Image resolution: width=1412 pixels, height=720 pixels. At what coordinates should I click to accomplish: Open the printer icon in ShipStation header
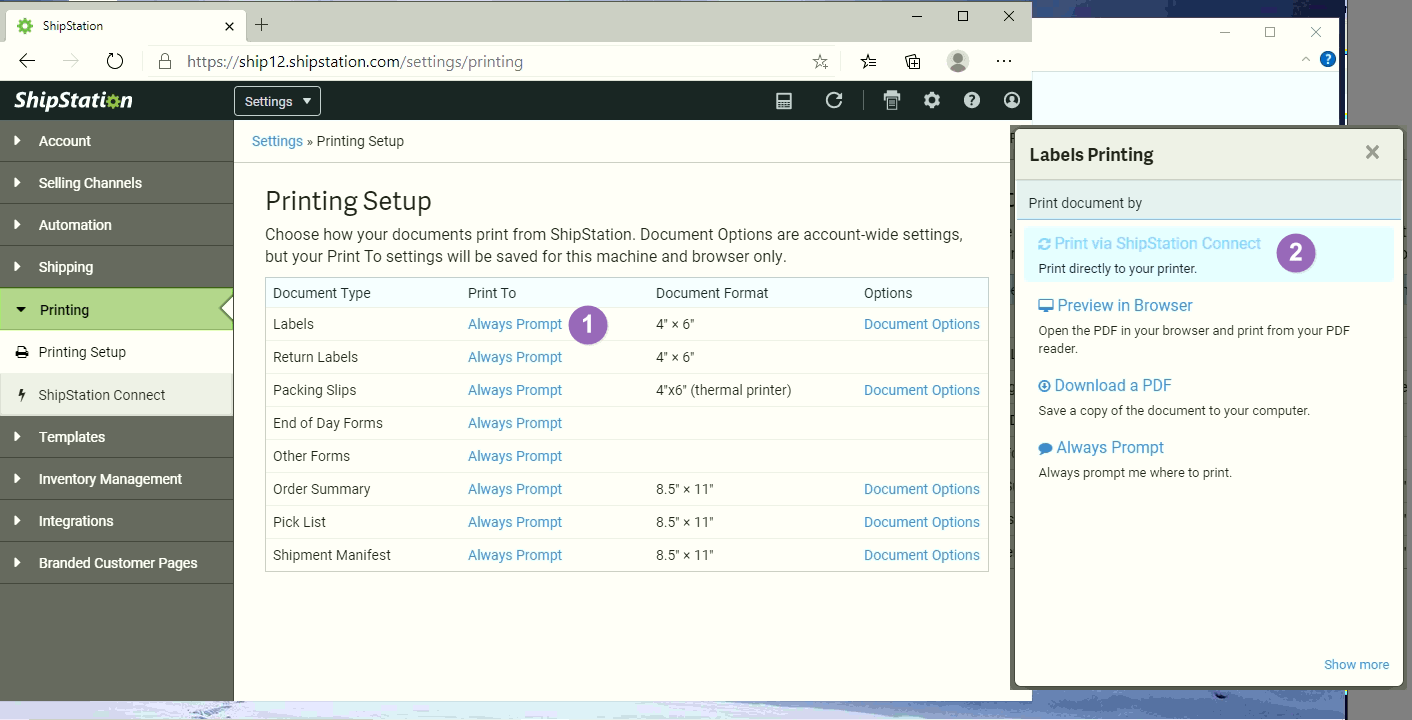click(x=892, y=100)
